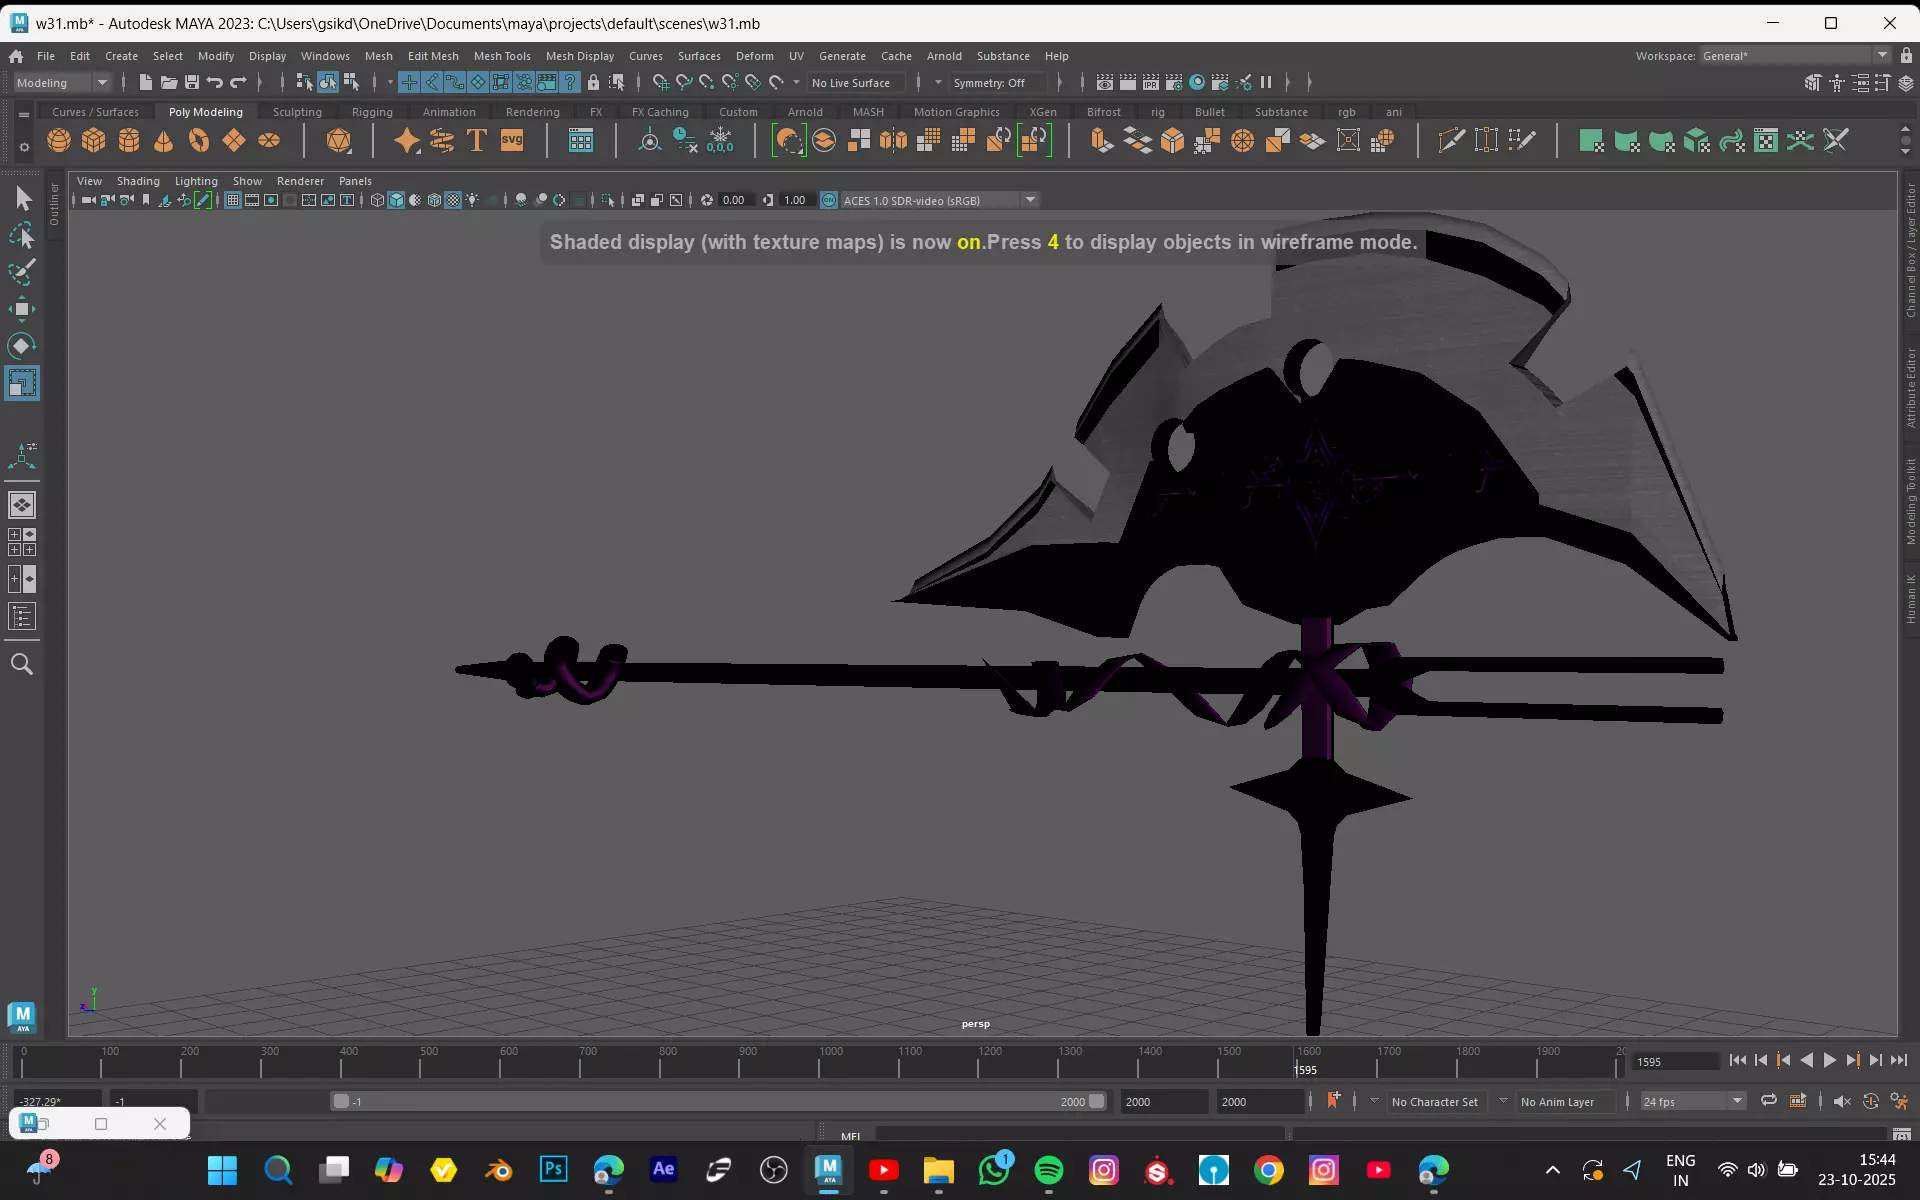
Task: Click the Render current frame icon
Action: pyautogui.click(x=1128, y=82)
